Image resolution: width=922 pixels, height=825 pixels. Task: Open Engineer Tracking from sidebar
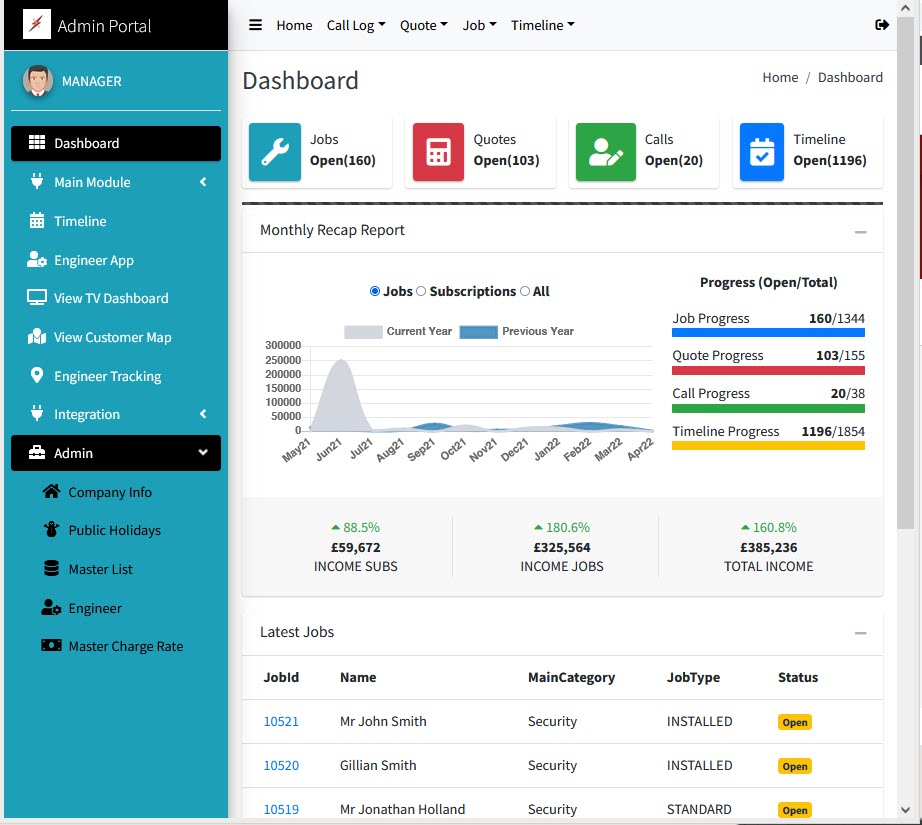coord(107,376)
